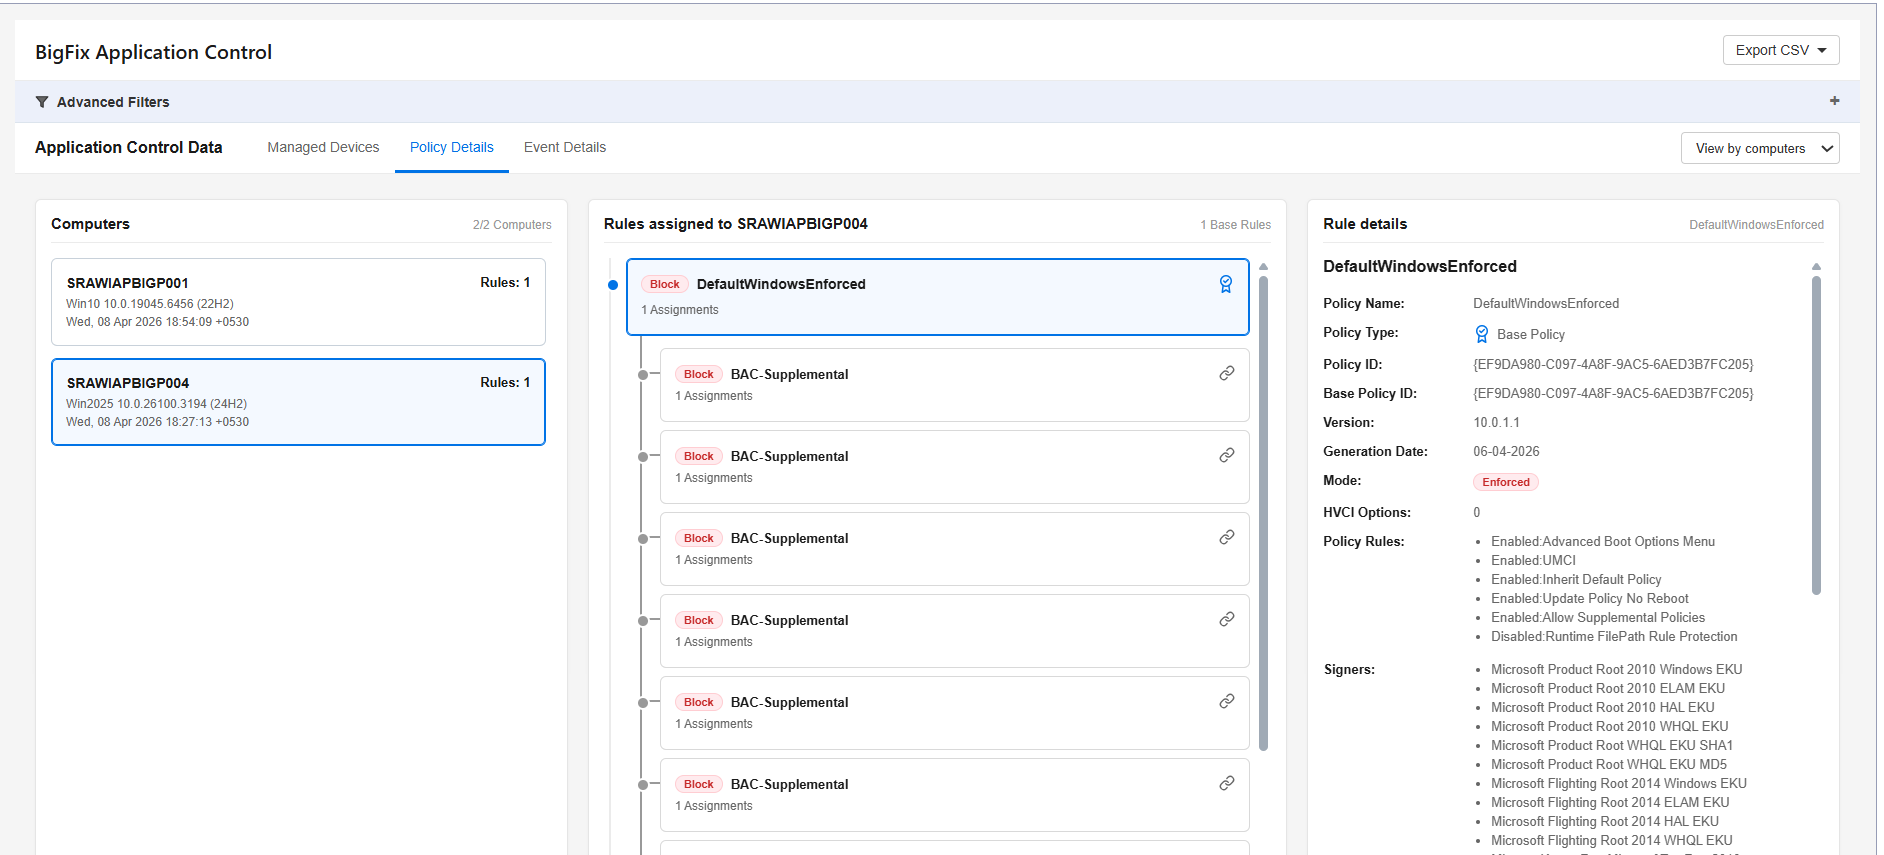
Task: Click the 'Base Policy' type text
Action: click(x=1531, y=335)
